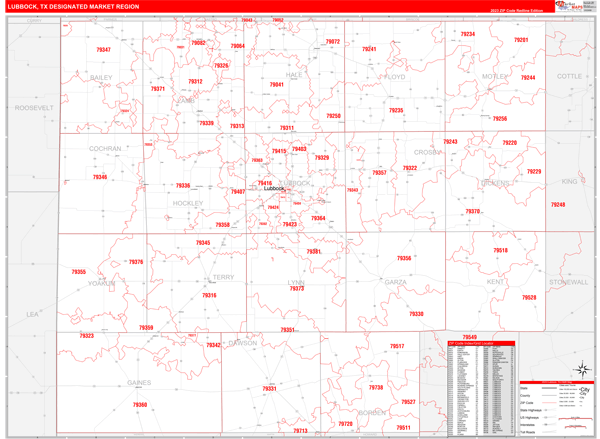Select the LYNN county label

tap(296, 282)
